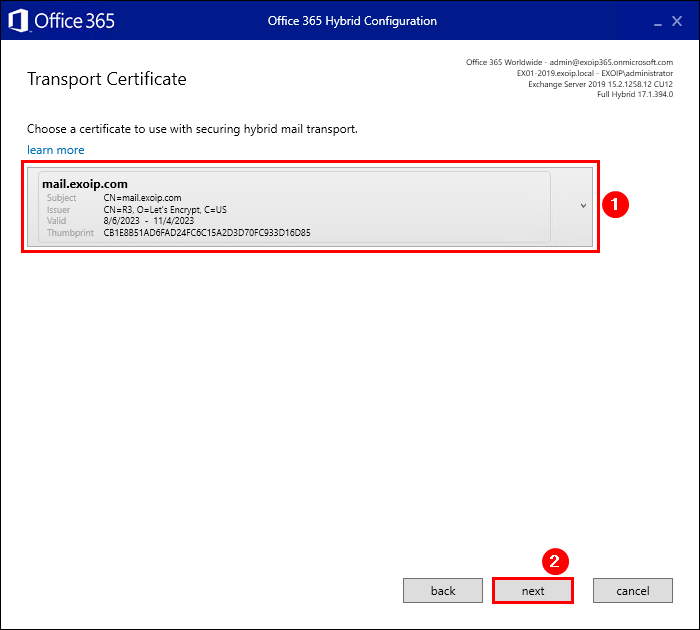Click the "Choose a certificate" instruction text
Viewport: 700px width, 630px height.
point(192,129)
